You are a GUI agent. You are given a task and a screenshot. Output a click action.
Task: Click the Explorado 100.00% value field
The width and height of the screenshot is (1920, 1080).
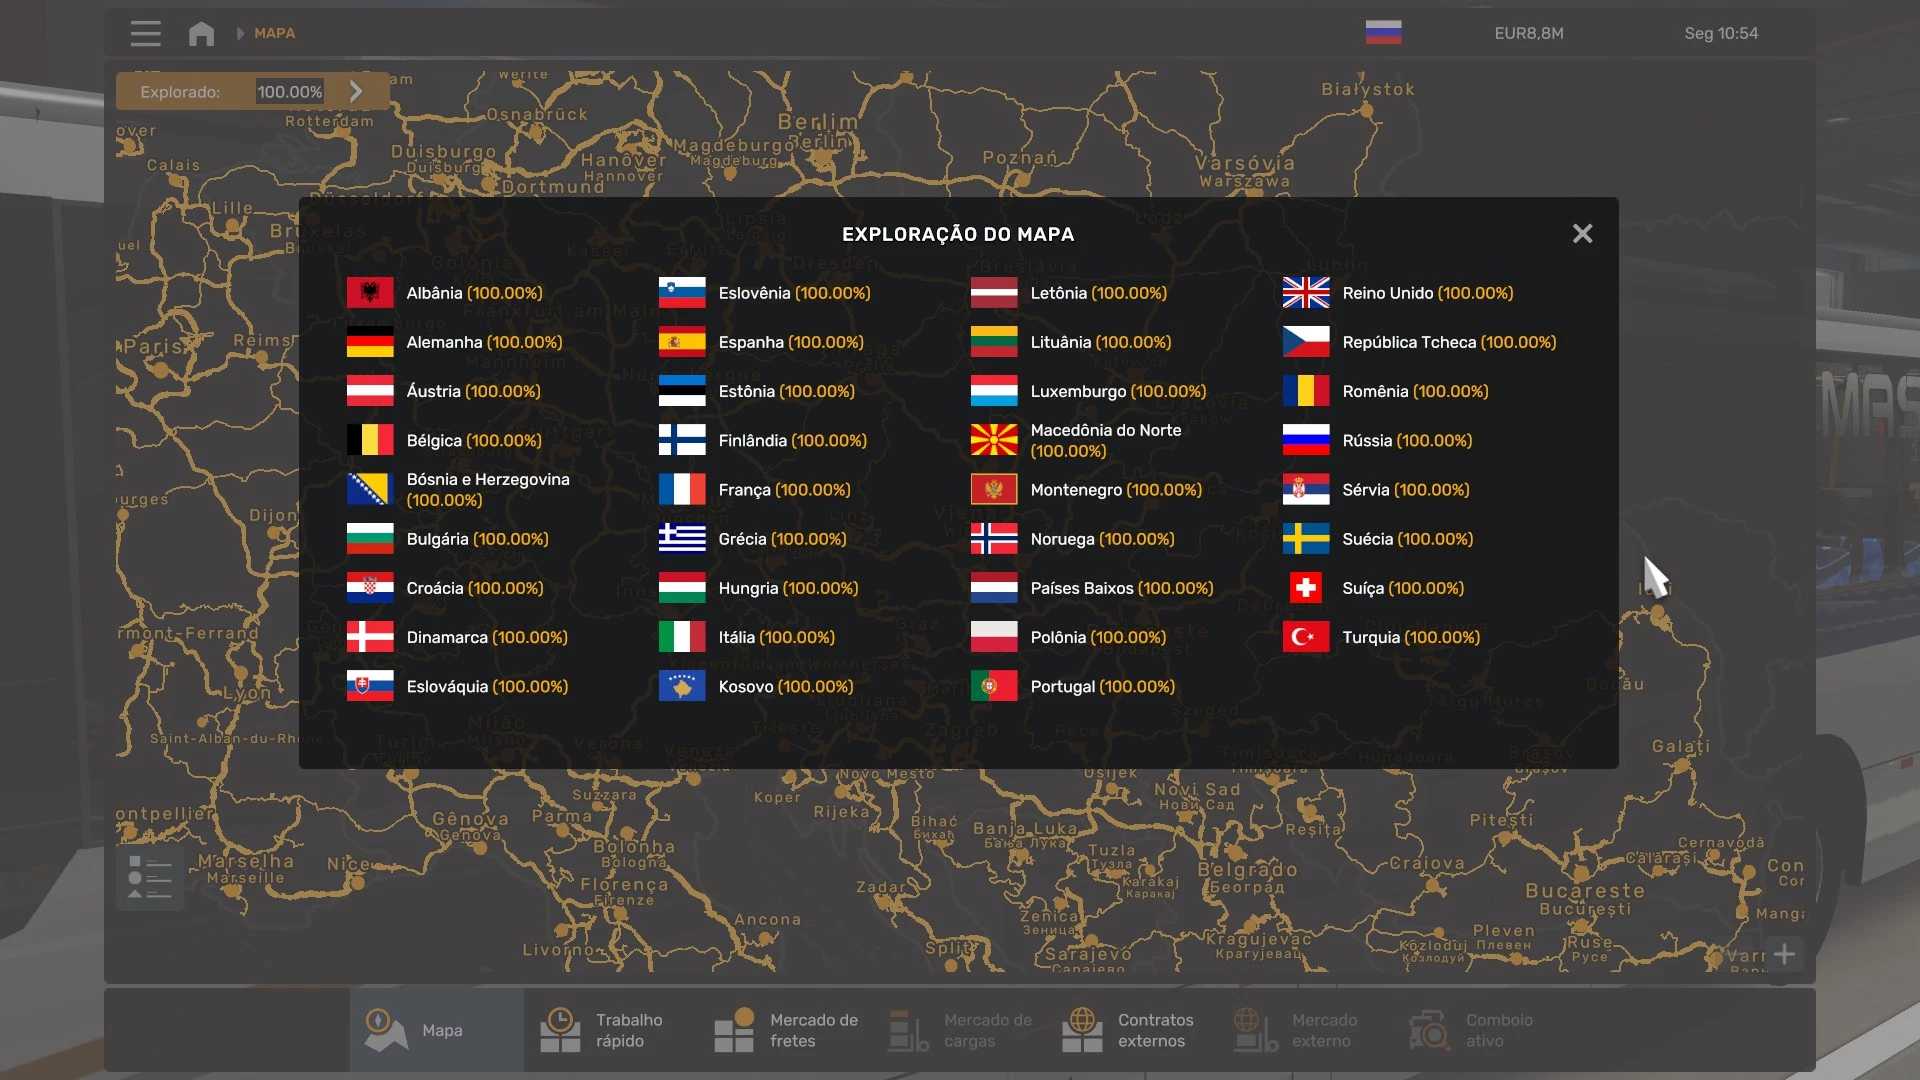coord(289,91)
